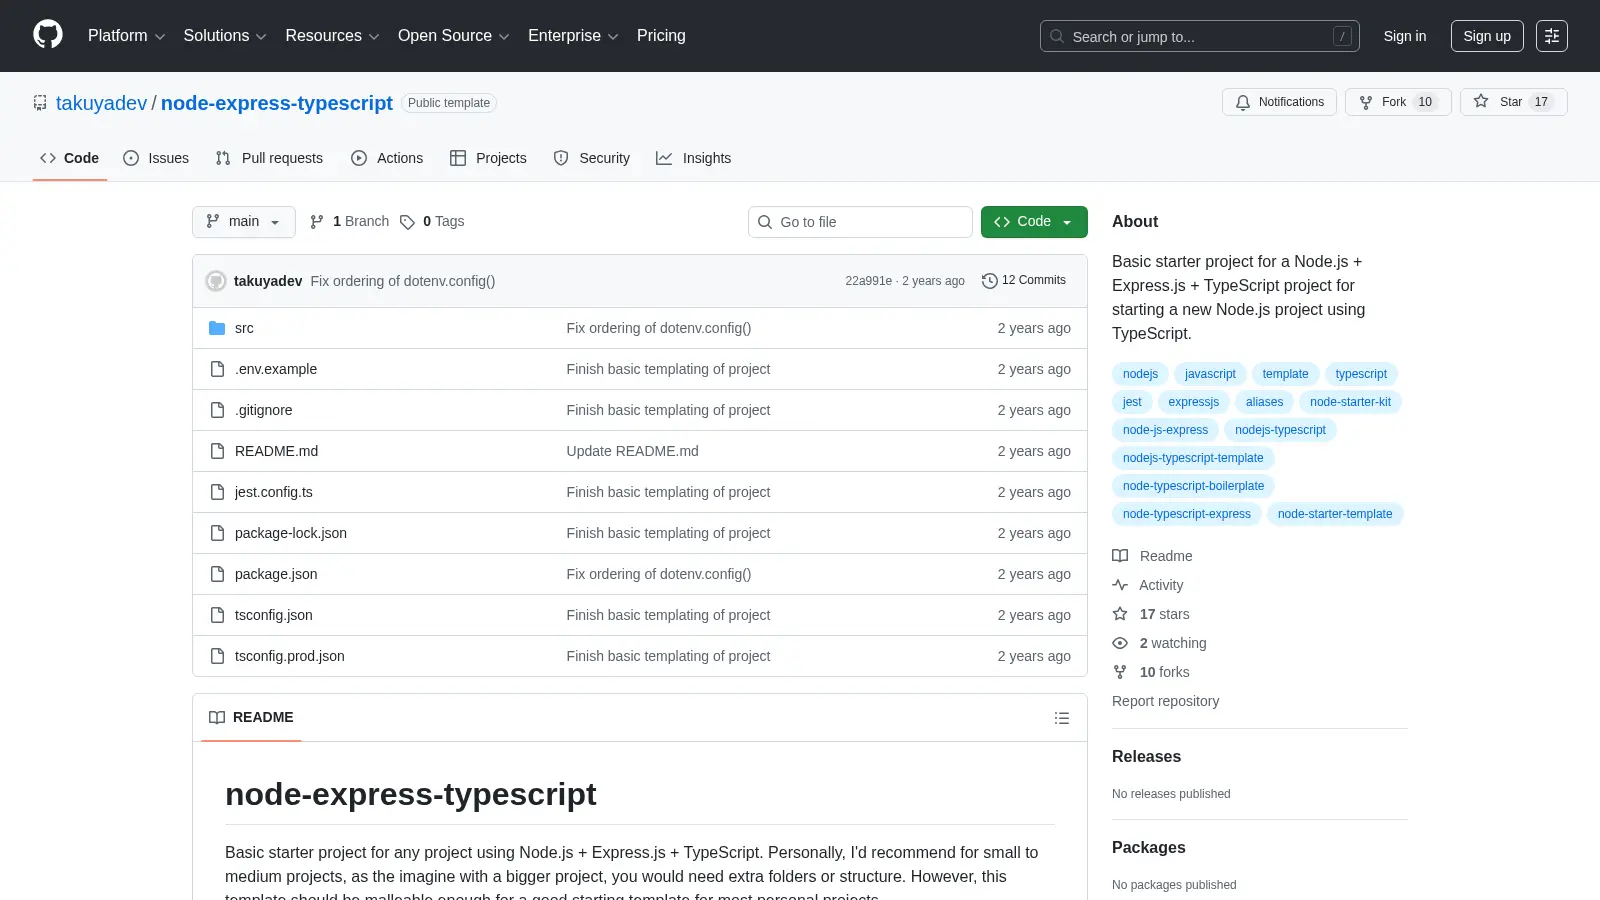This screenshot has width=1600, height=900.
Task: Open the node-express-typescript repository link
Action: 277,103
